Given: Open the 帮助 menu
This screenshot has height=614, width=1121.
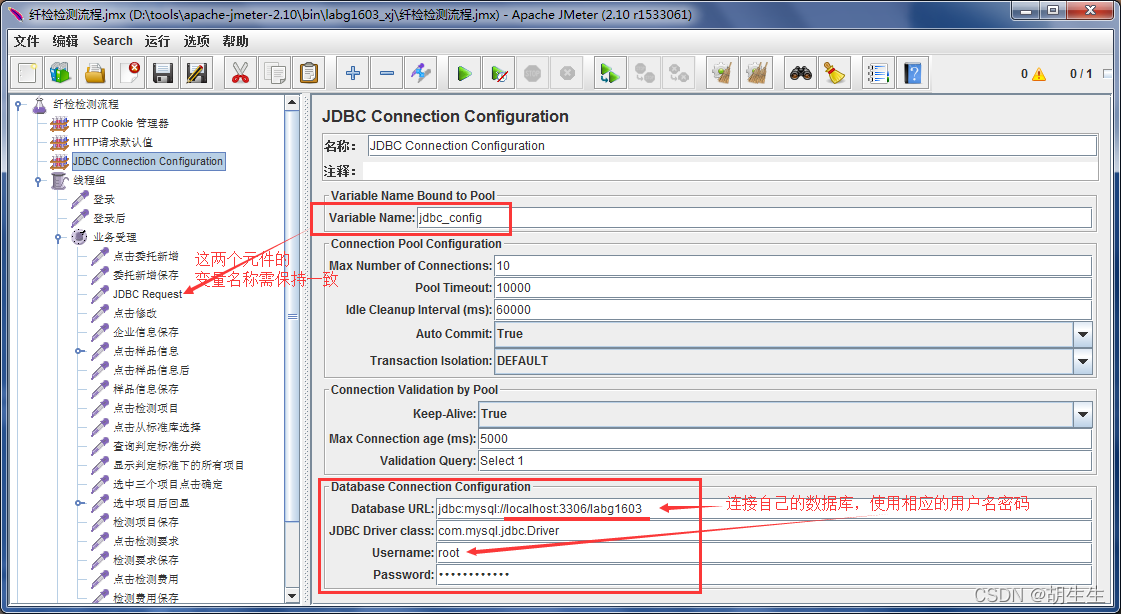Looking at the screenshot, I should click(x=235, y=41).
